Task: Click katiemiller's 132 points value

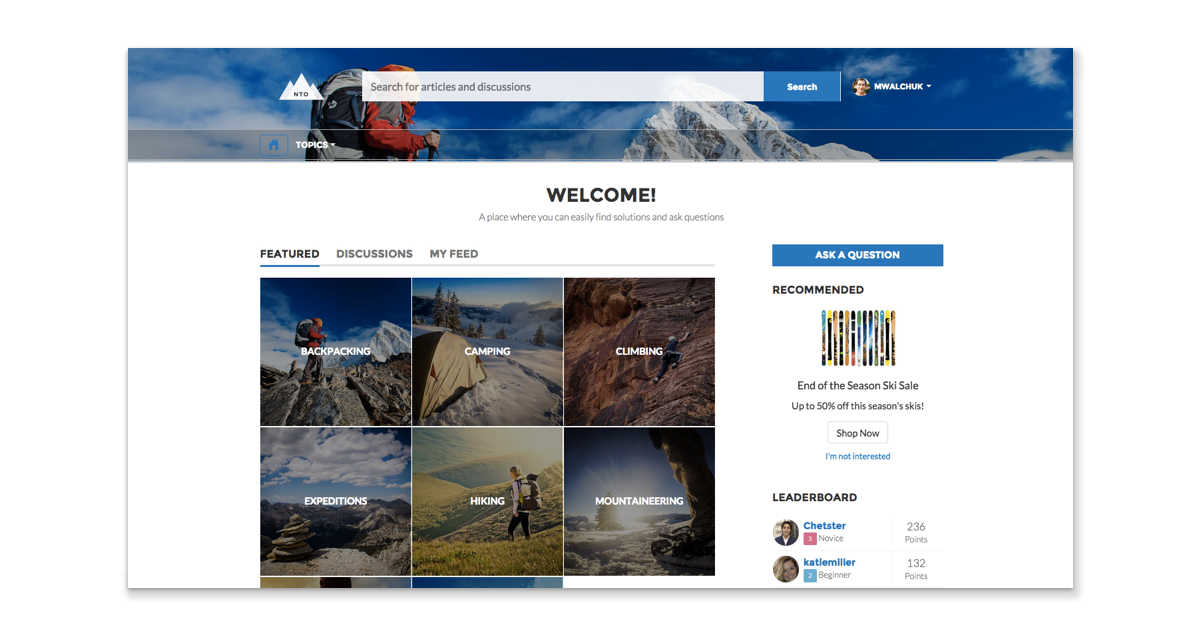Action: [x=916, y=564]
